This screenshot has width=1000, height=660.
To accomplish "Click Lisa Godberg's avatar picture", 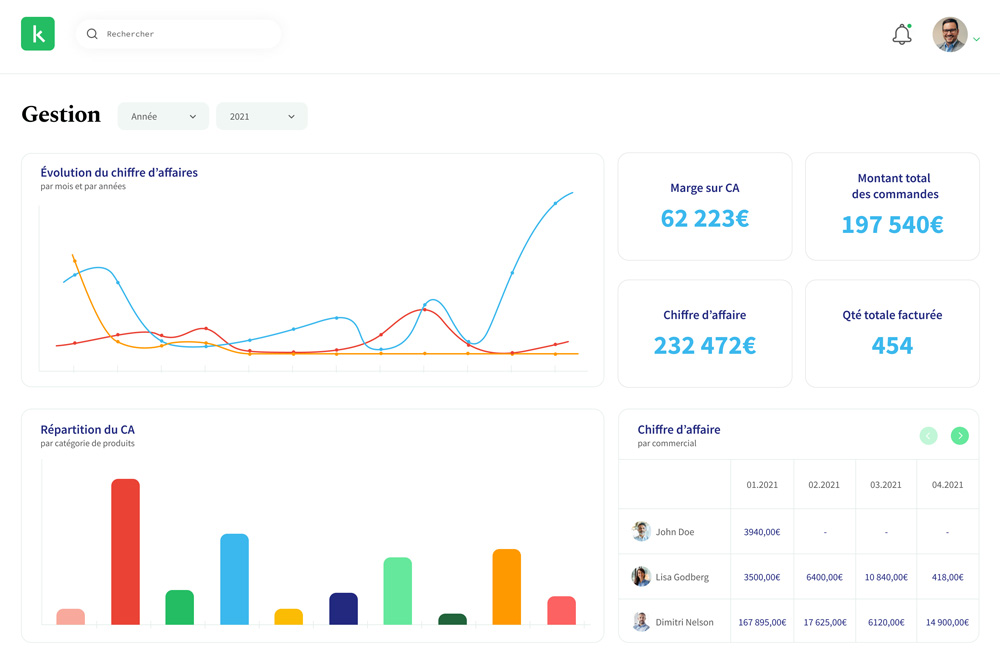I will pos(641,577).
